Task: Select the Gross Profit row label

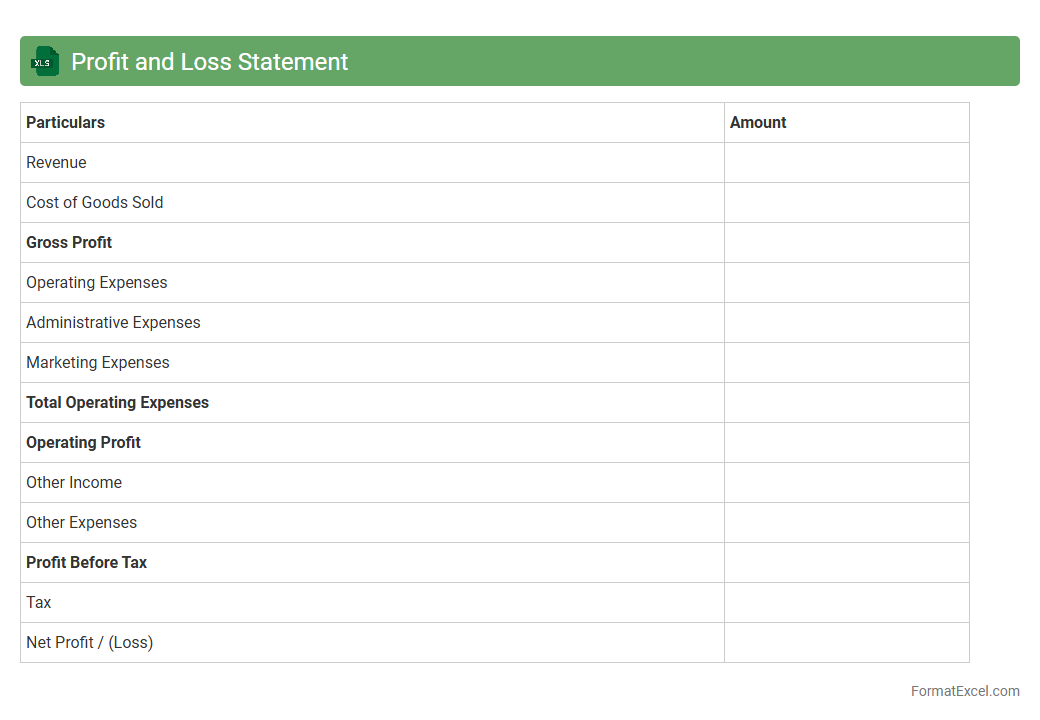Action: click(x=69, y=242)
